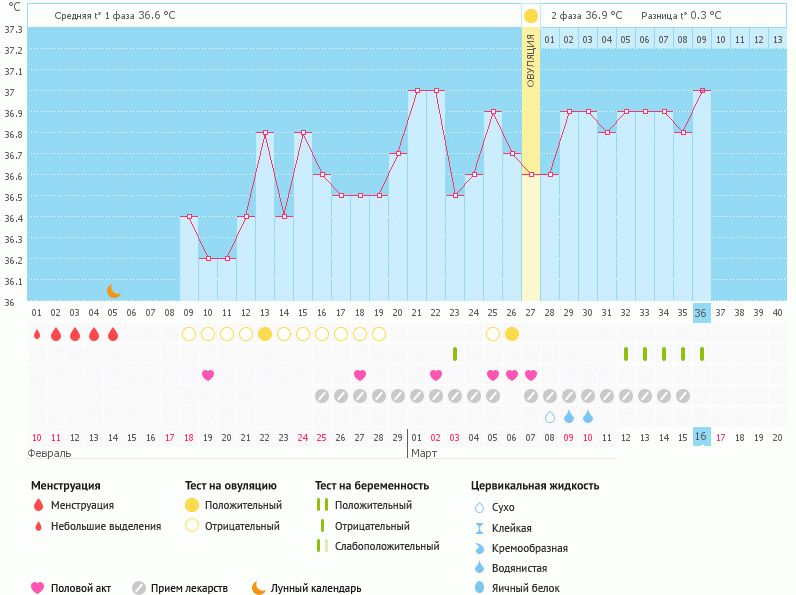Image resolution: width=796 pixels, height=595 pixels.
Task: Click the 'Разница t° 0.3 °C' text
Action: [x=681, y=16]
